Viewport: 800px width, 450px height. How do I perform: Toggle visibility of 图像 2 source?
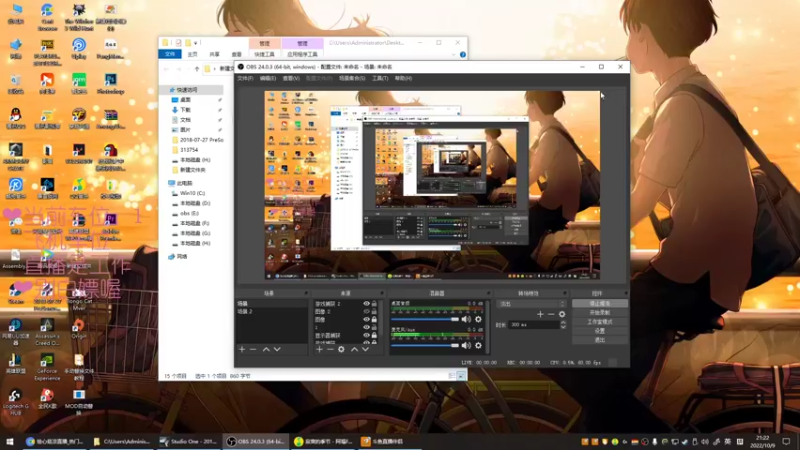point(366,311)
